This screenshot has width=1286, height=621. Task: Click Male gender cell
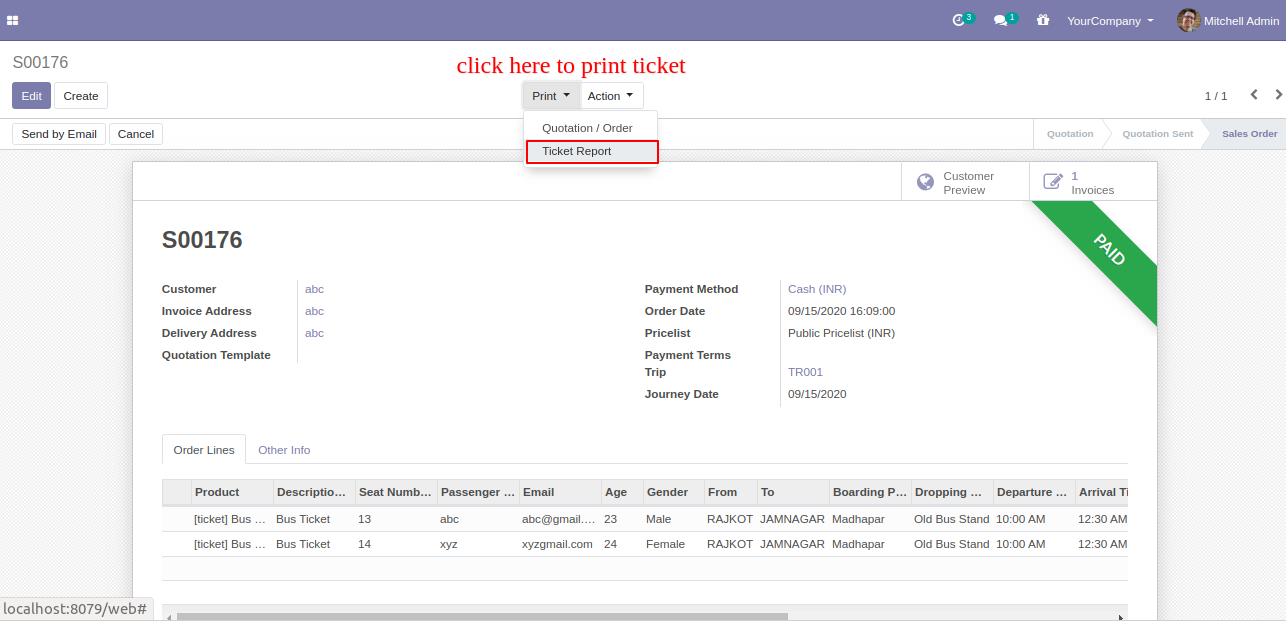(x=673, y=519)
